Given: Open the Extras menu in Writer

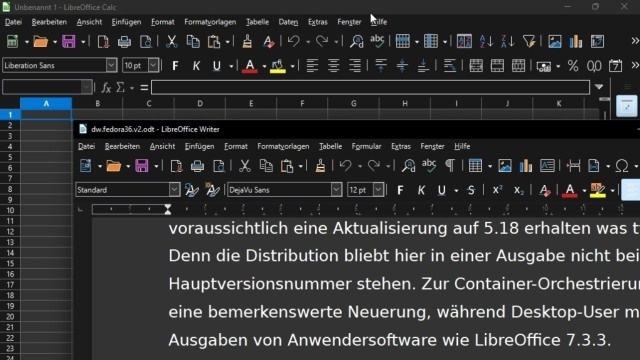Looking at the screenshot, I should pyautogui.click(x=401, y=146).
